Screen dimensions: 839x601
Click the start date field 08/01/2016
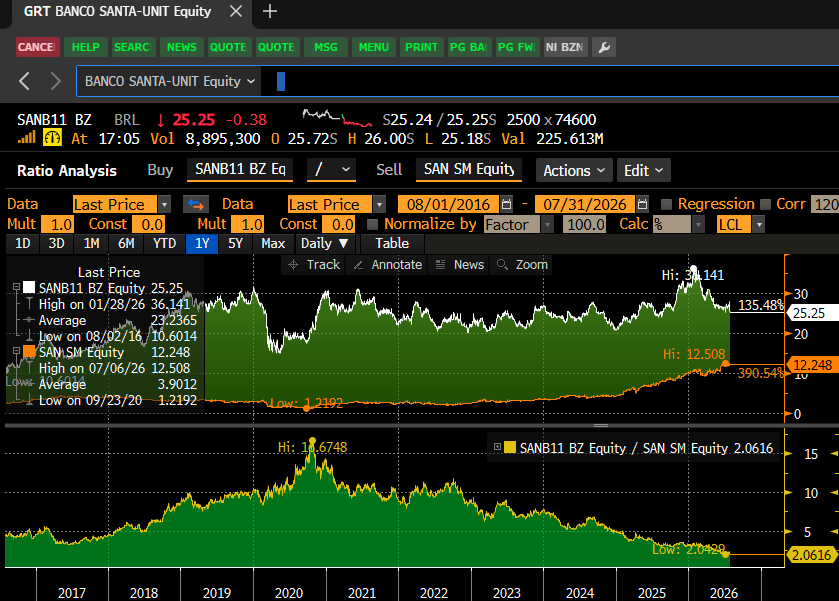point(448,204)
